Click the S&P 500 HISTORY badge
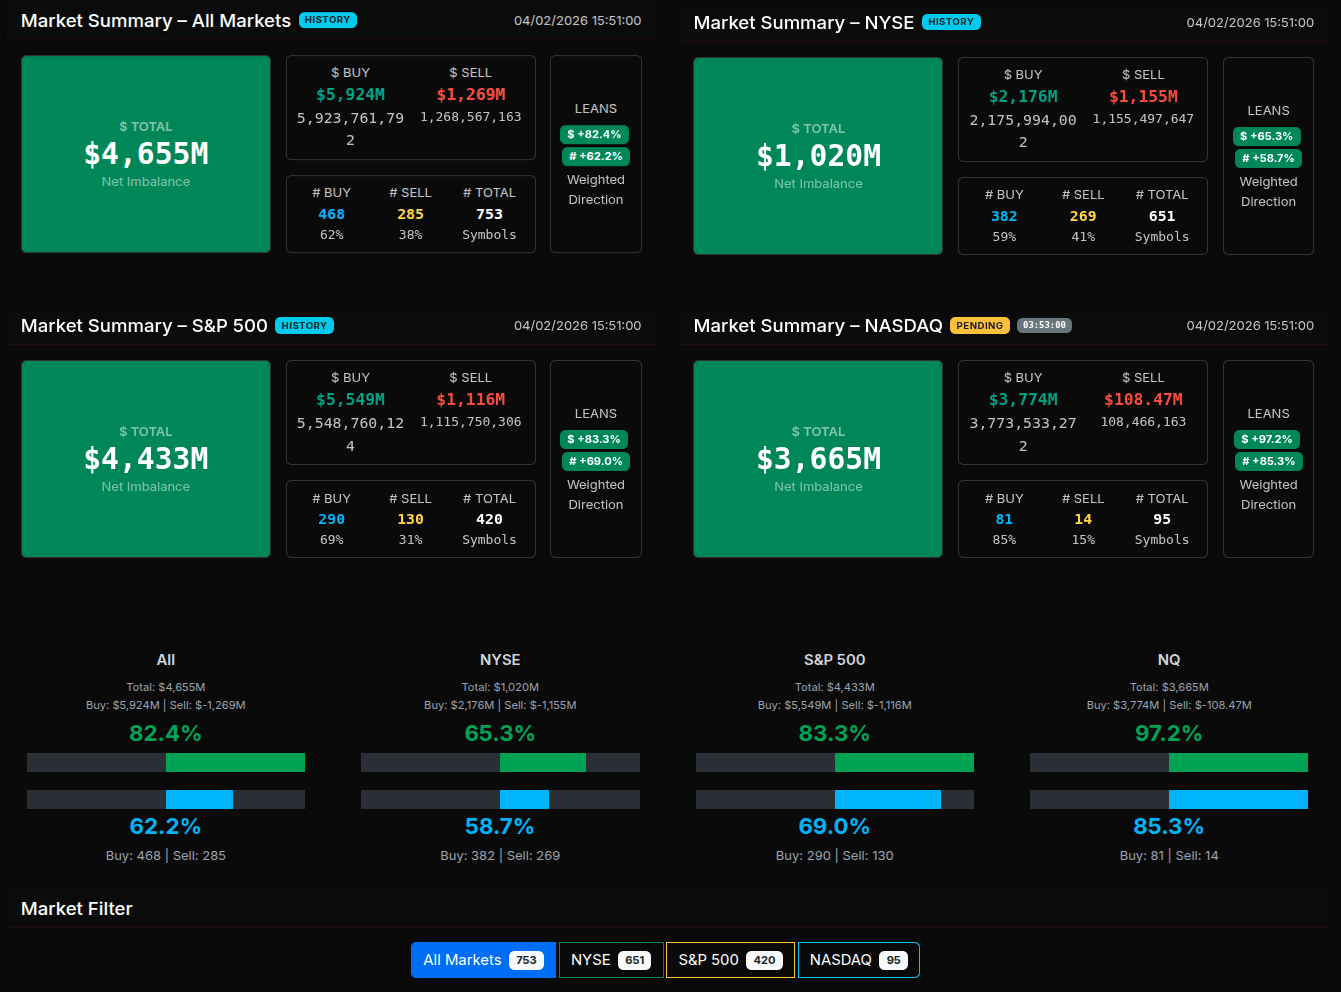 point(304,325)
